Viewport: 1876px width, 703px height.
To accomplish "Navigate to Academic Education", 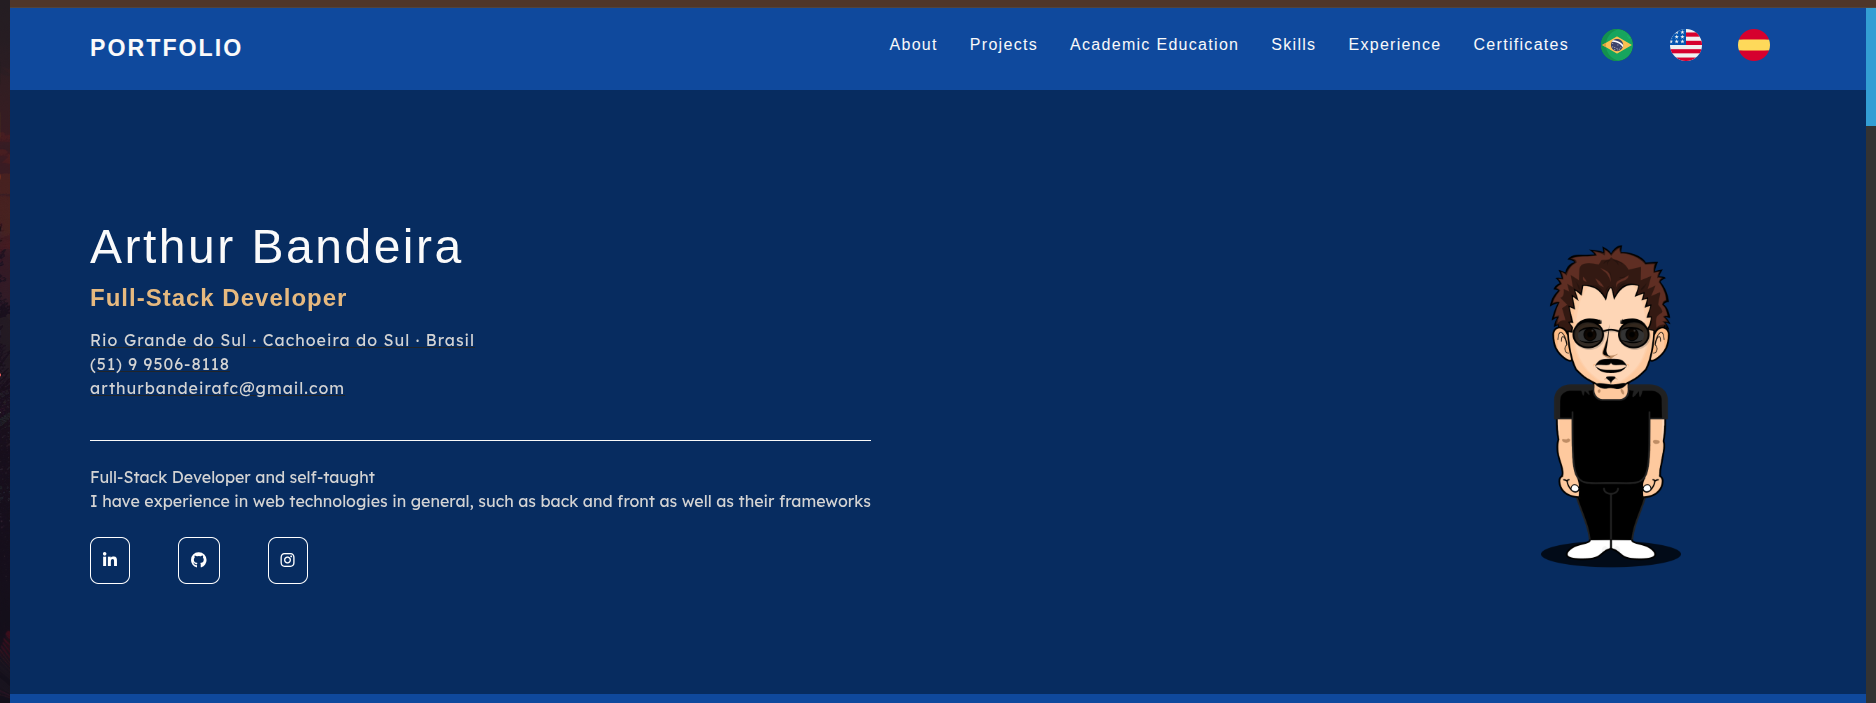I will coord(1154,45).
